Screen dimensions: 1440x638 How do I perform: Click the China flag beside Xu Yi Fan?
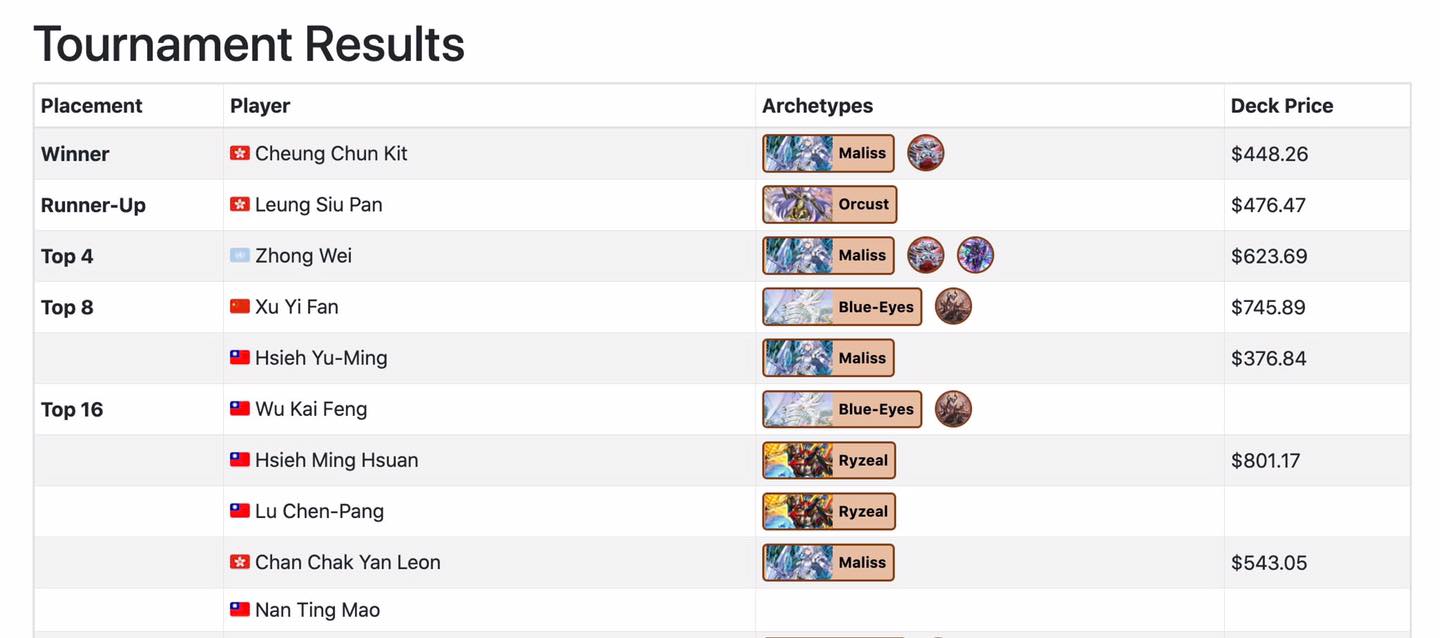240,306
